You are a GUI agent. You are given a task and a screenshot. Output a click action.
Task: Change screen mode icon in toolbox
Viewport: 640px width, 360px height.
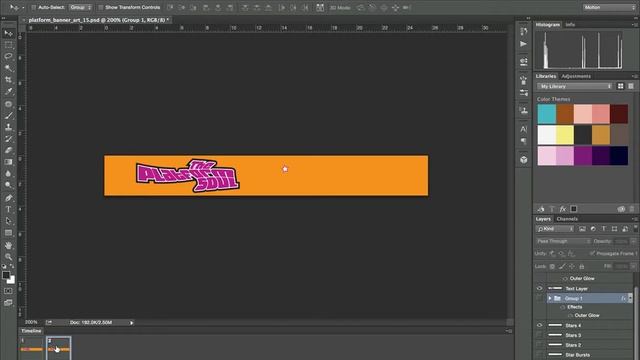8,303
